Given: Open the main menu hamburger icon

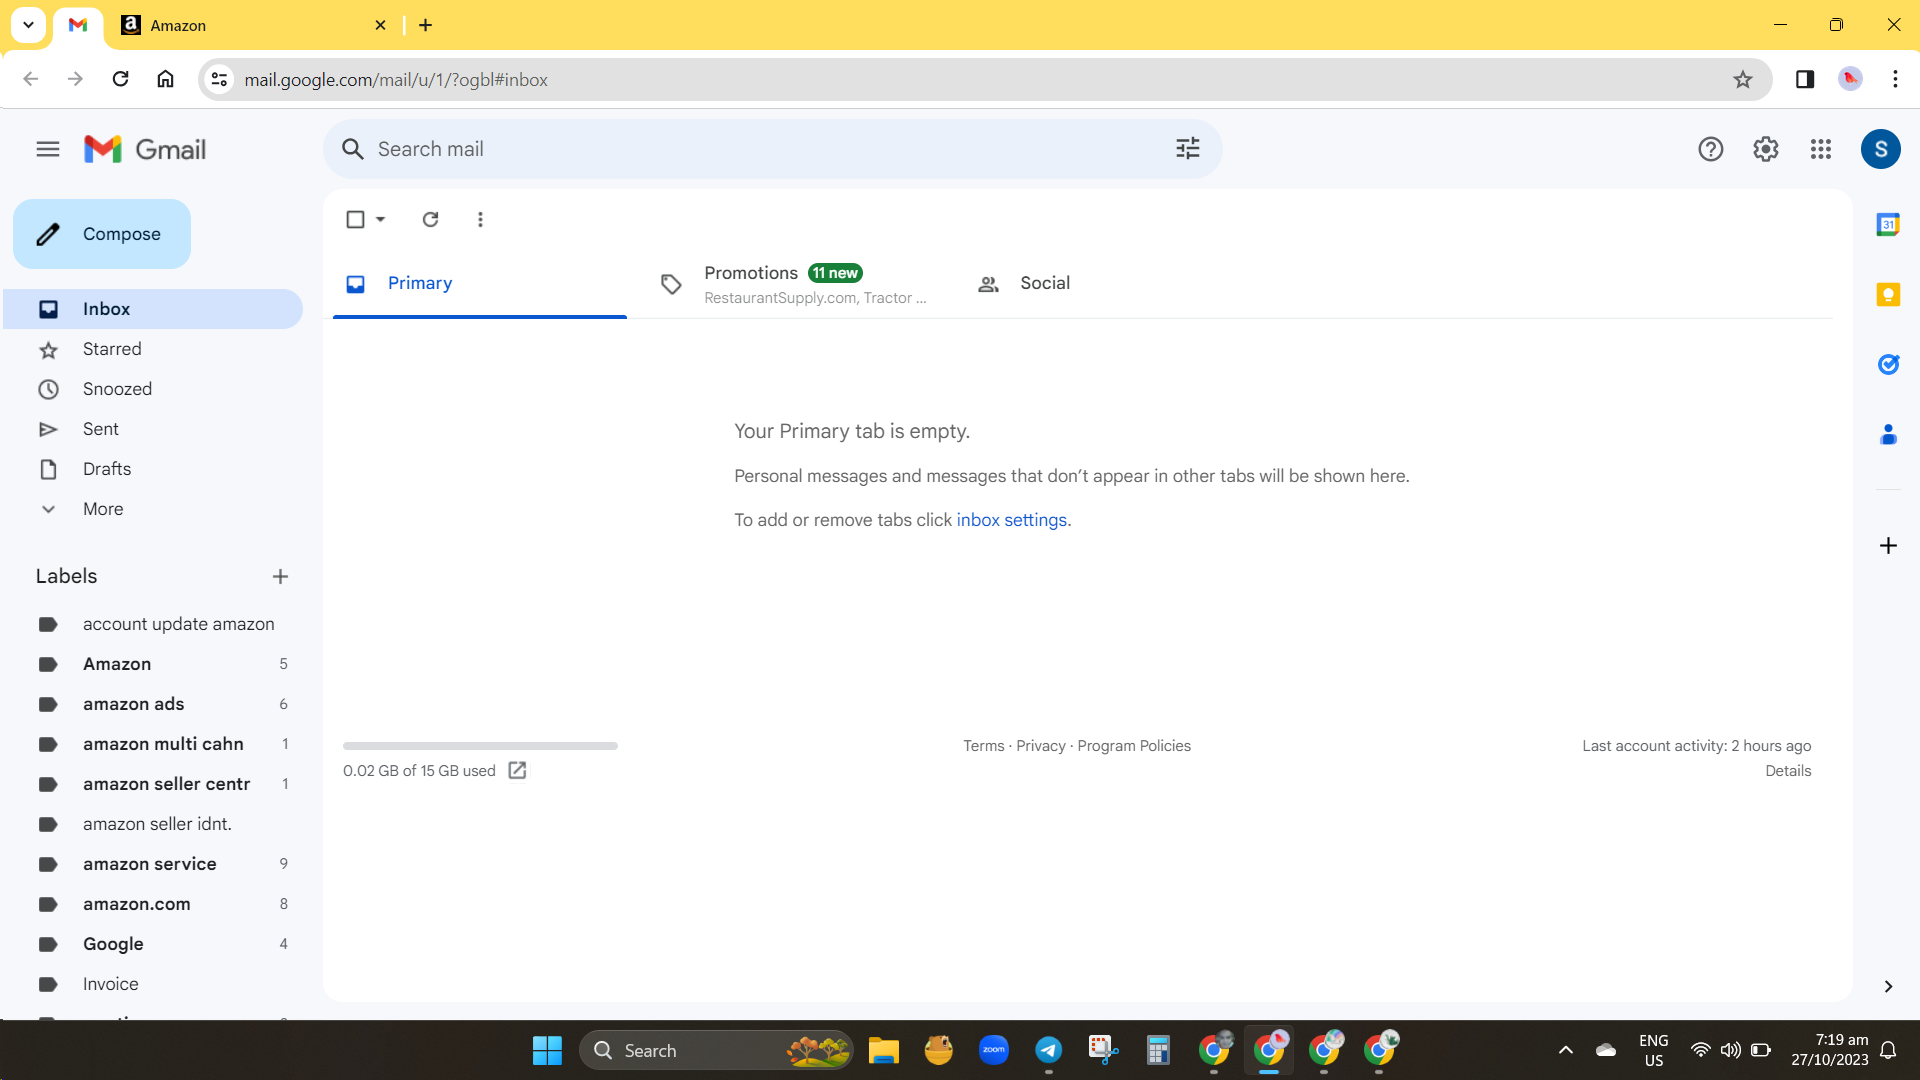Looking at the screenshot, I should point(48,149).
